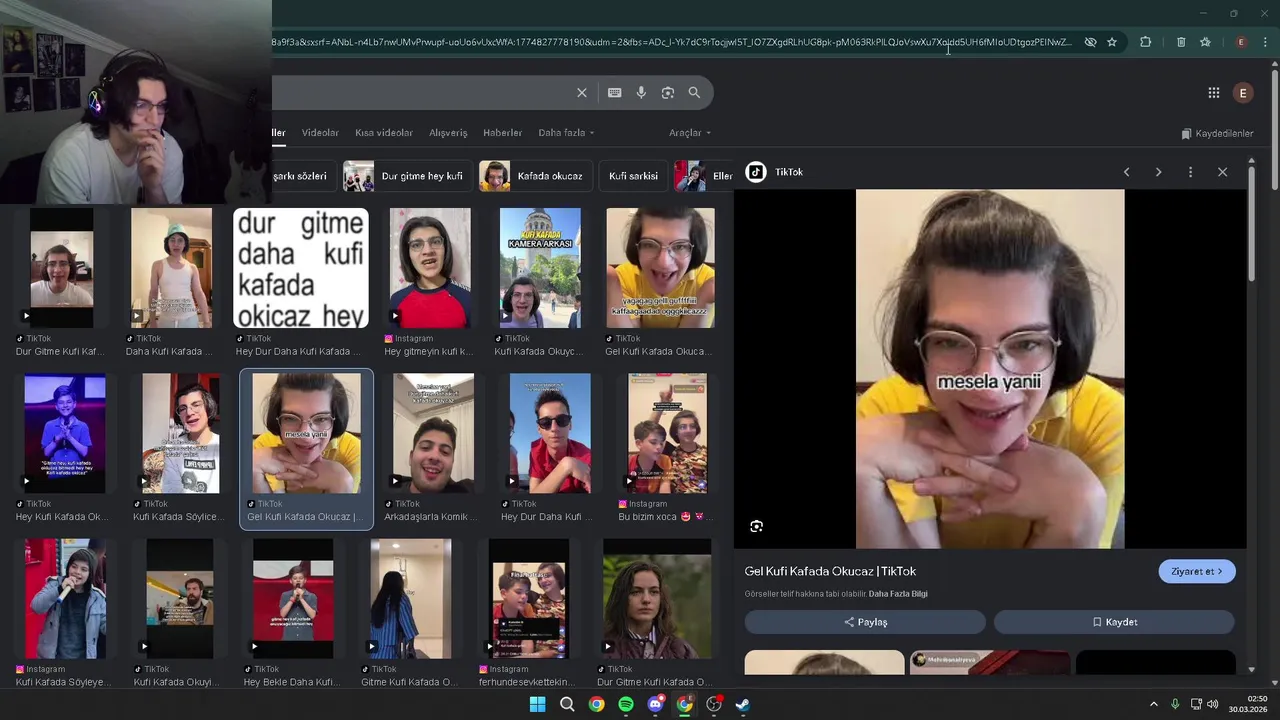Open Spotify from the taskbar
The image size is (1280, 720).
(x=626, y=704)
